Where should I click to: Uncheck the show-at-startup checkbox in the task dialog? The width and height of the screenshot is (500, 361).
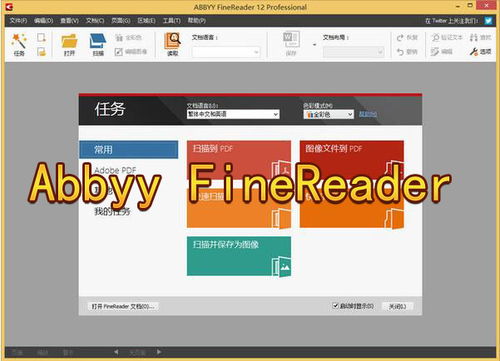[x=335, y=305]
